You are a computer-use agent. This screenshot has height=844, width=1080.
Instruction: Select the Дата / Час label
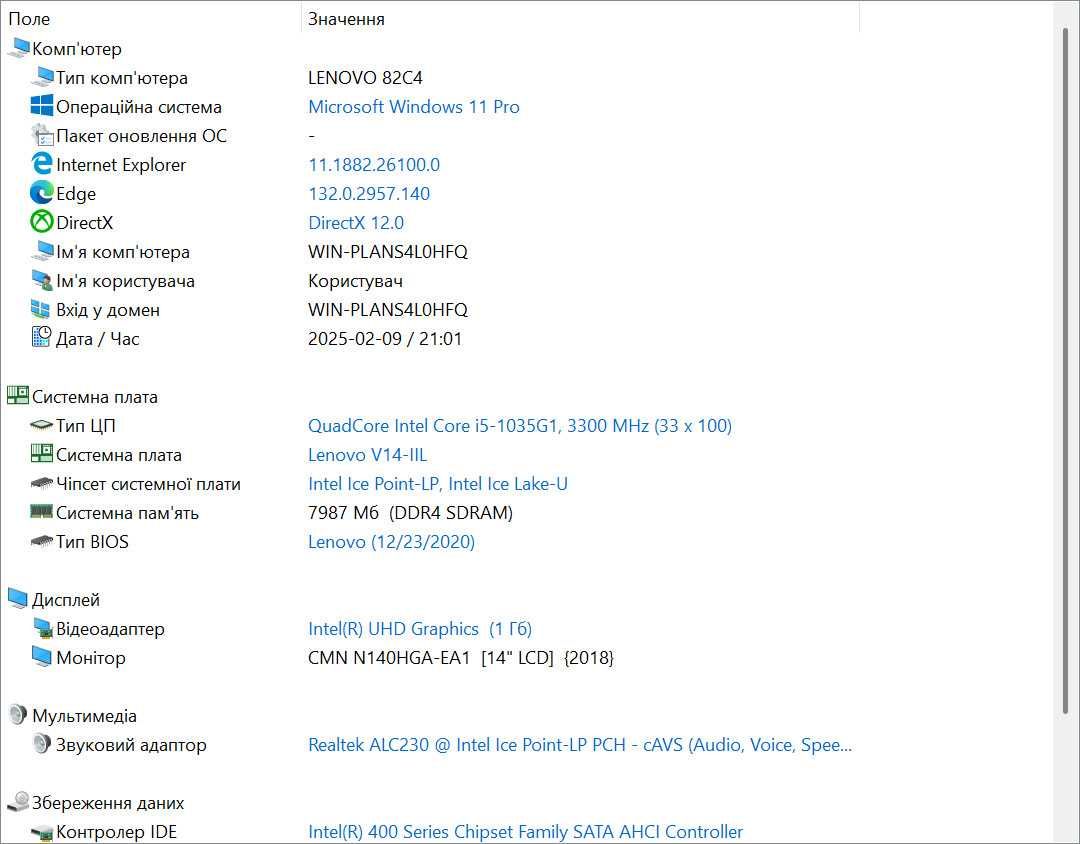pyautogui.click(x=97, y=339)
